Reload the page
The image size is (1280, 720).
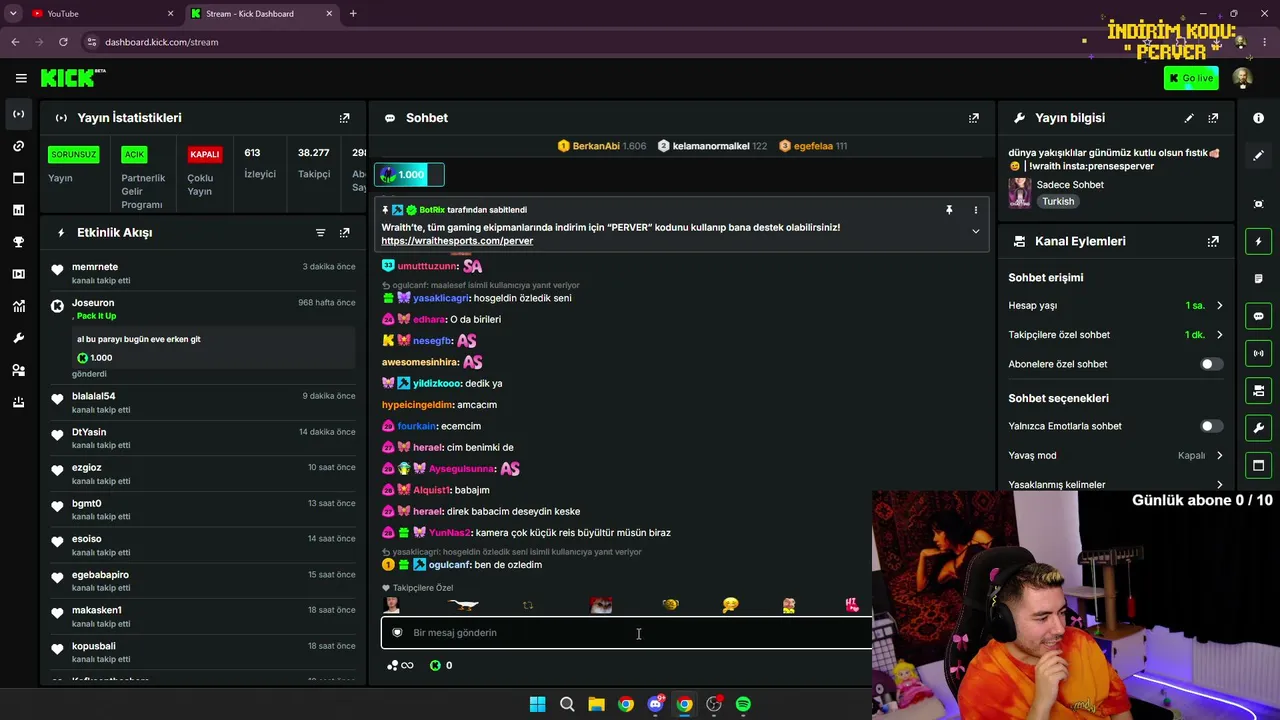[x=63, y=42]
